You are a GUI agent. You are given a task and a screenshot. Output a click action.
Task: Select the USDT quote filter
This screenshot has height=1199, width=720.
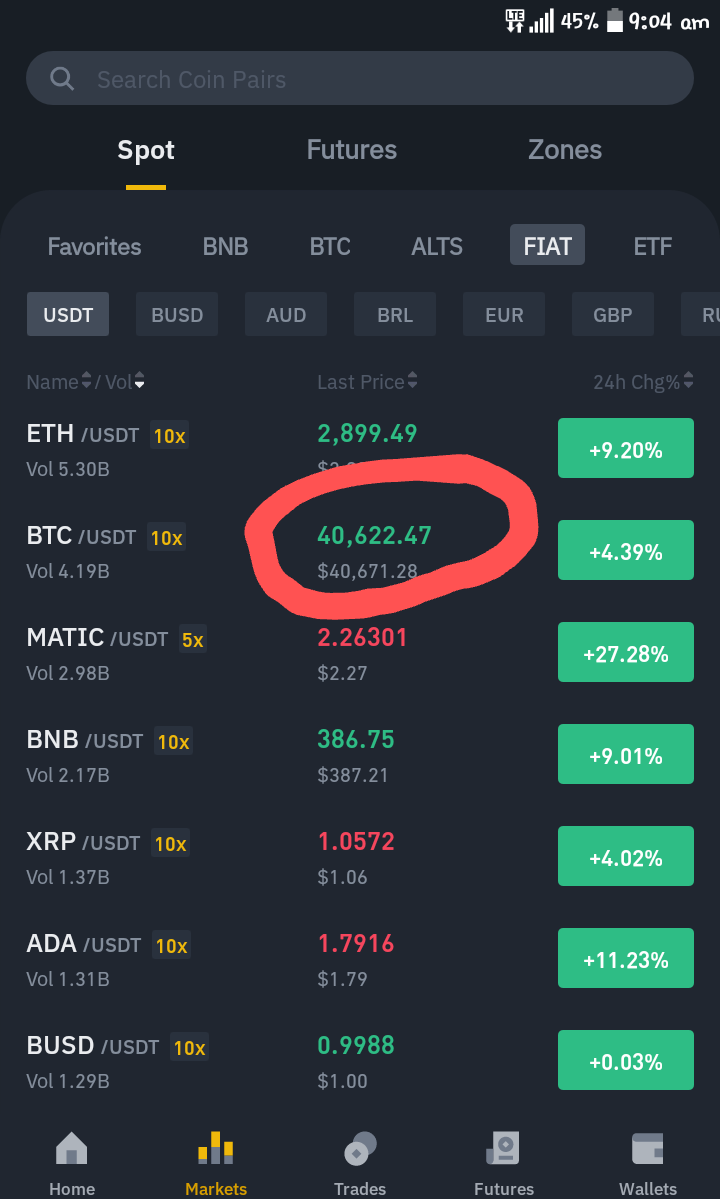[x=68, y=314]
